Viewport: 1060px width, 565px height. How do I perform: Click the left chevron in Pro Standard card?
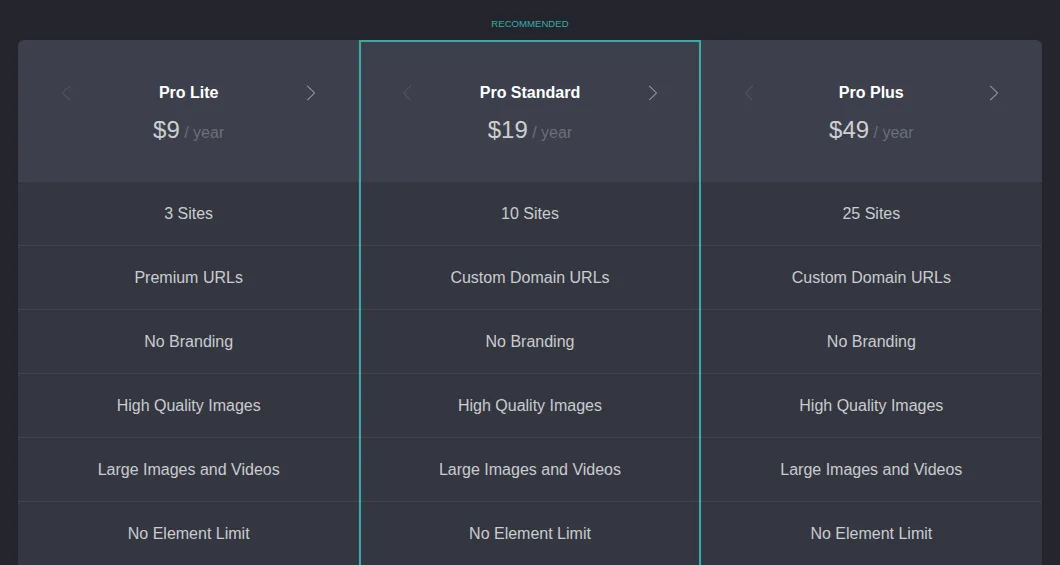pyautogui.click(x=407, y=93)
